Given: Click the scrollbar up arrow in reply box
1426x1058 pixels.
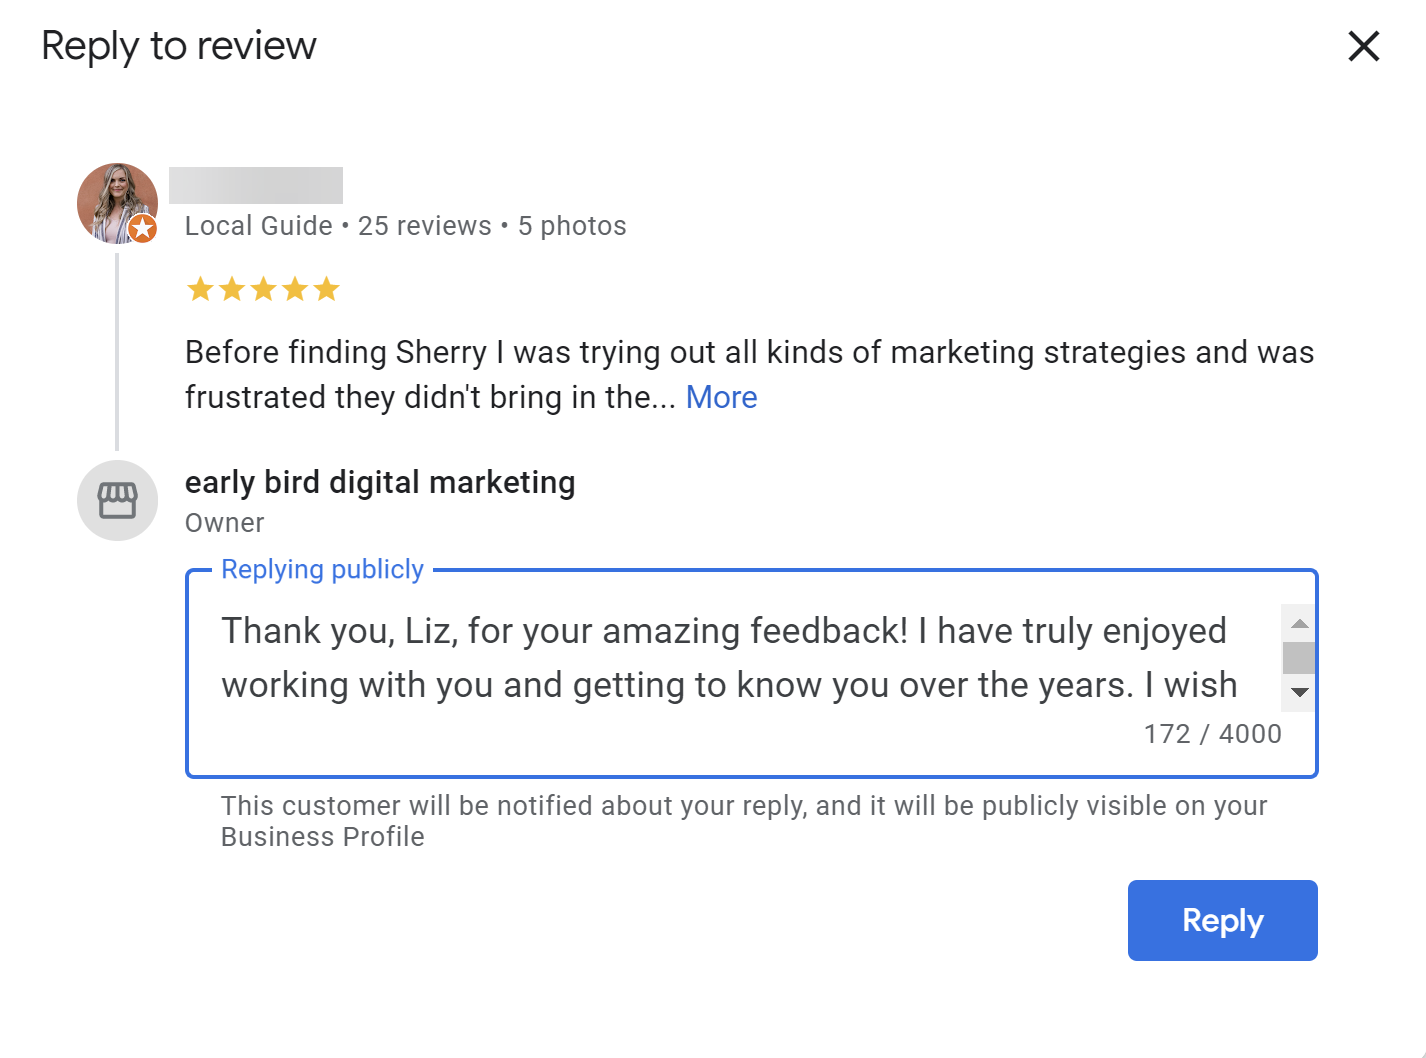Looking at the screenshot, I should pyautogui.click(x=1298, y=622).
